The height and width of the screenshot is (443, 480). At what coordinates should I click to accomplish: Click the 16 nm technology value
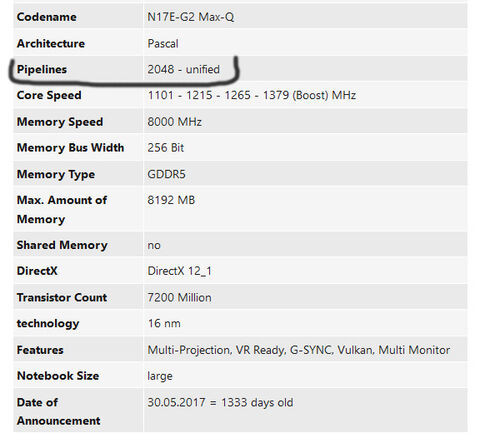pos(164,323)
